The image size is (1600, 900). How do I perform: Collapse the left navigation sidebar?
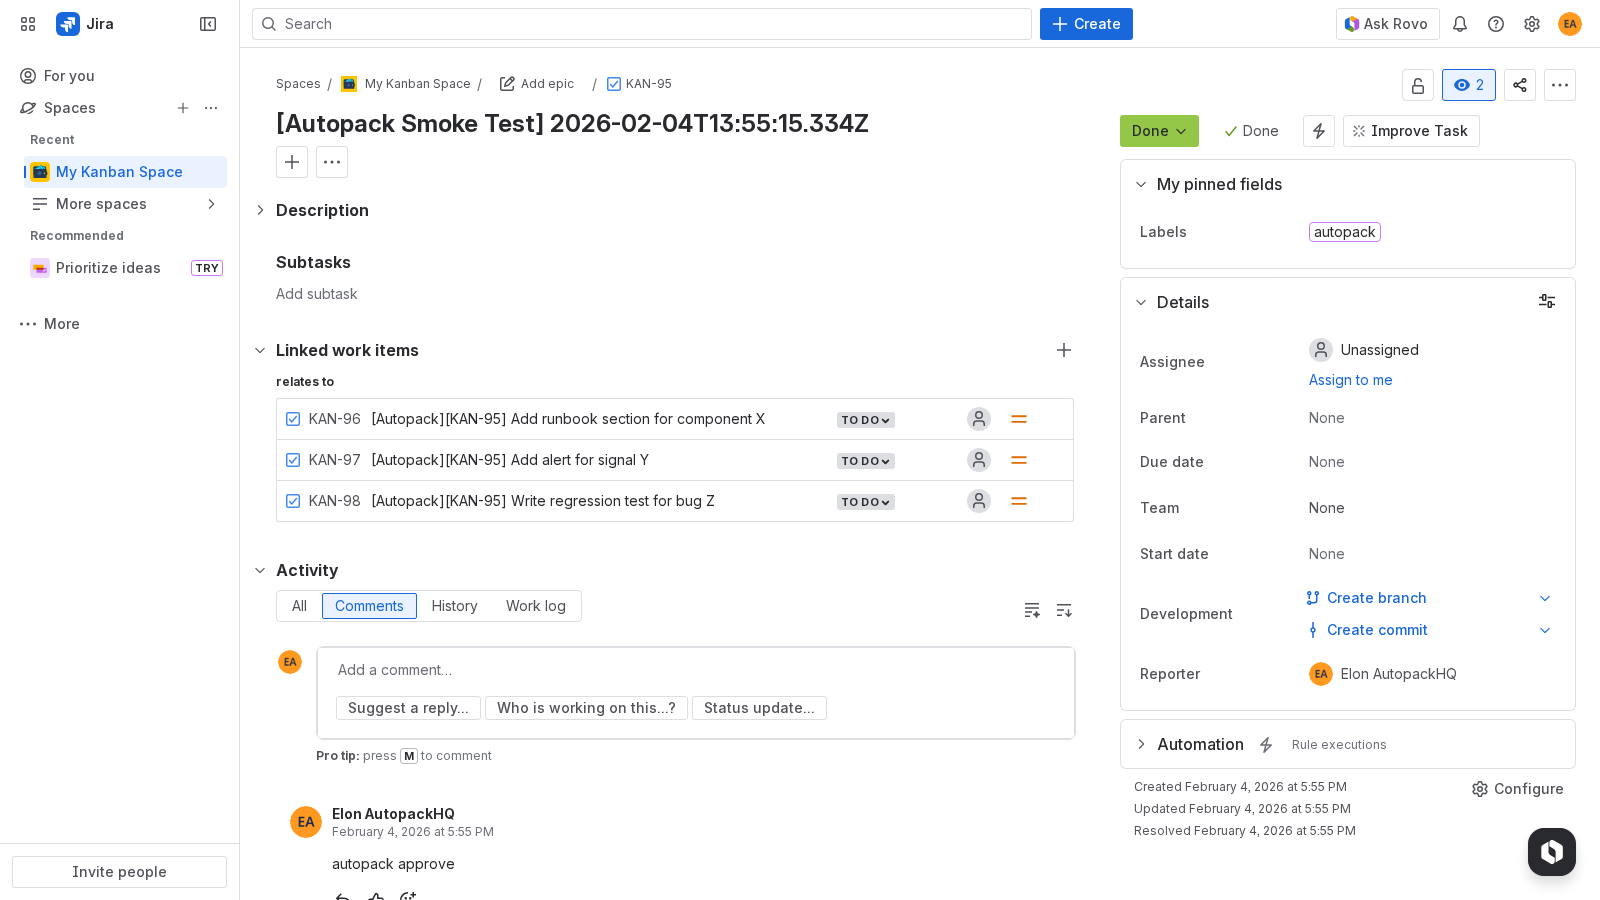207,24
